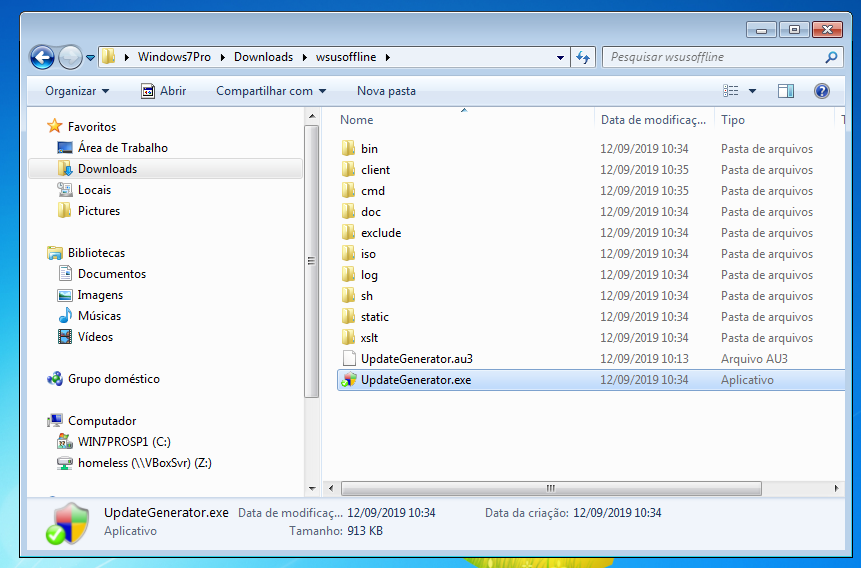Click Tamanho value 913 KB in details pane
The image size is (861, 568).
pos(365,531)
